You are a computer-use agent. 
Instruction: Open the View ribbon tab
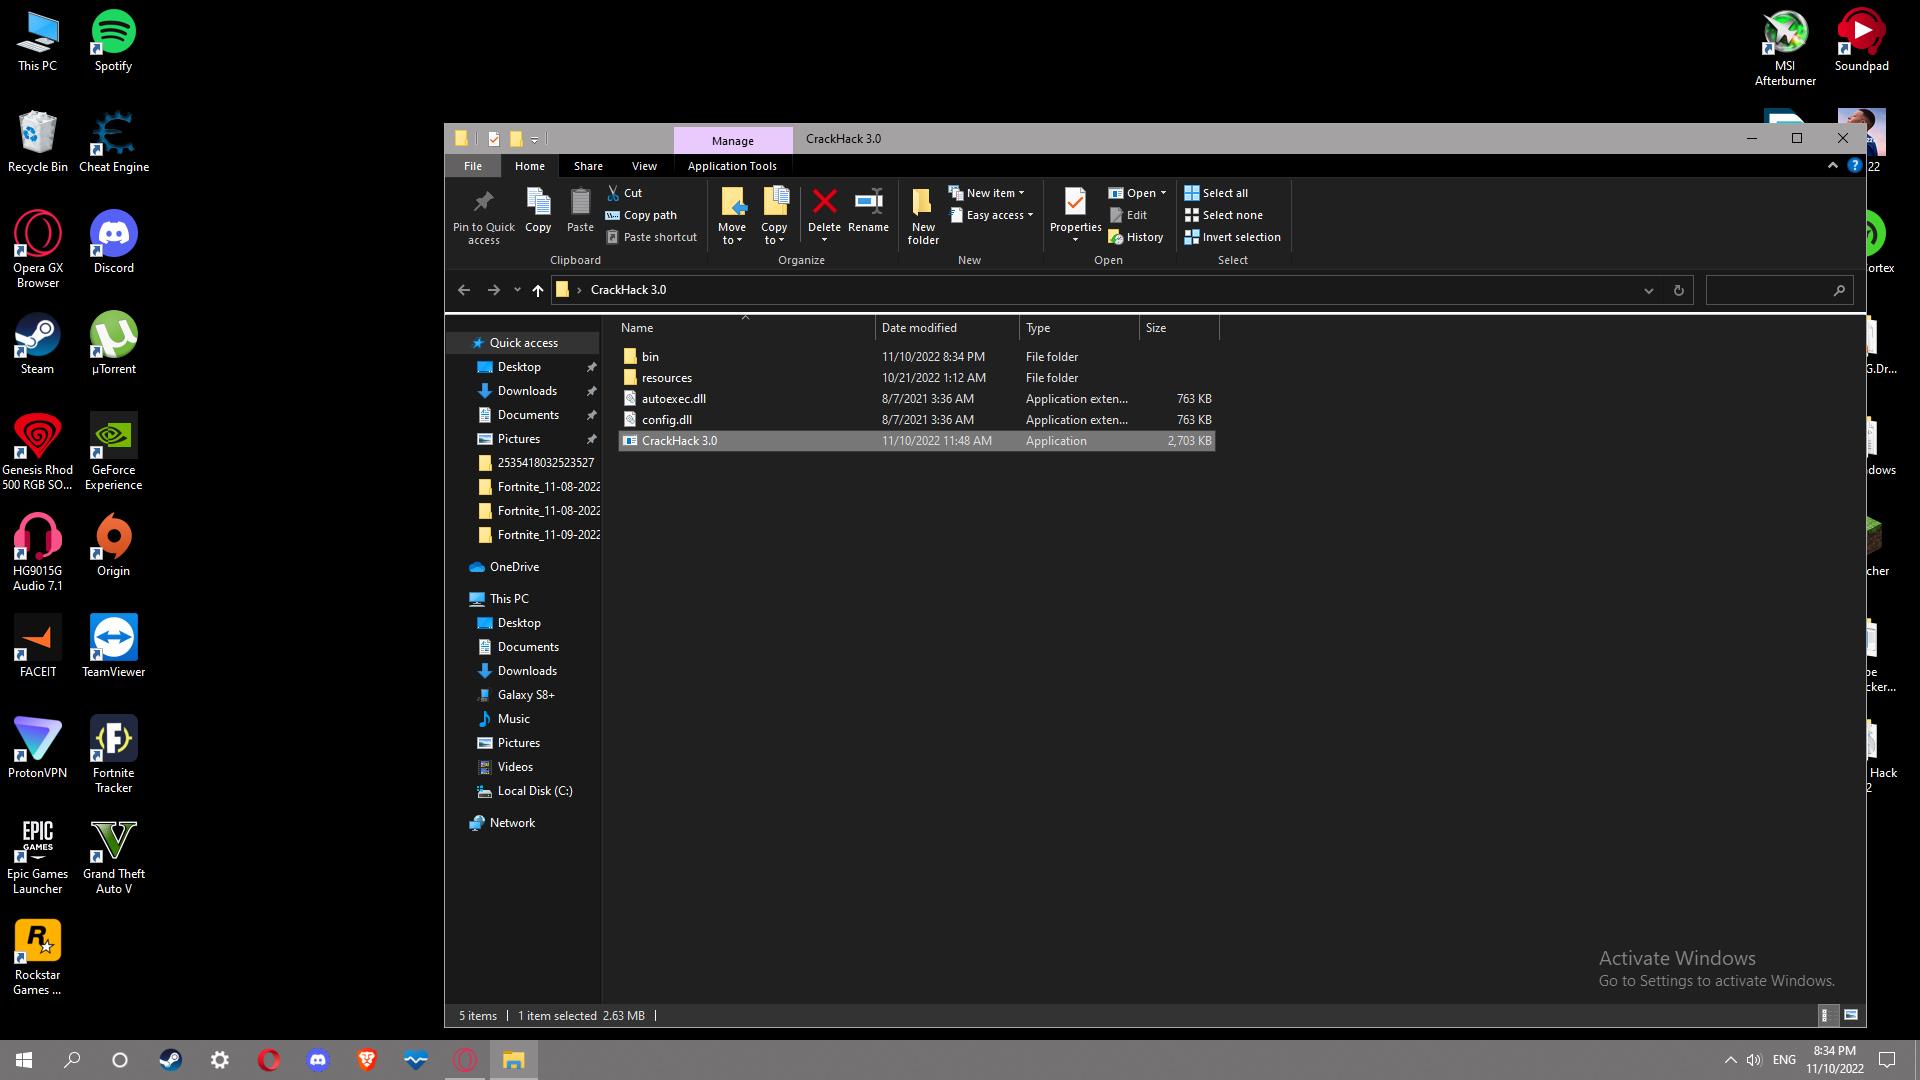[644, 166]
